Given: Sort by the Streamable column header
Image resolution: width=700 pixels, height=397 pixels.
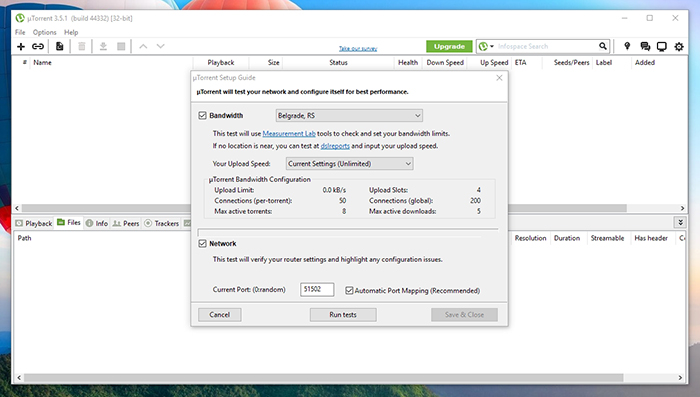Looking at the screenshot, I should coord(607,238).
